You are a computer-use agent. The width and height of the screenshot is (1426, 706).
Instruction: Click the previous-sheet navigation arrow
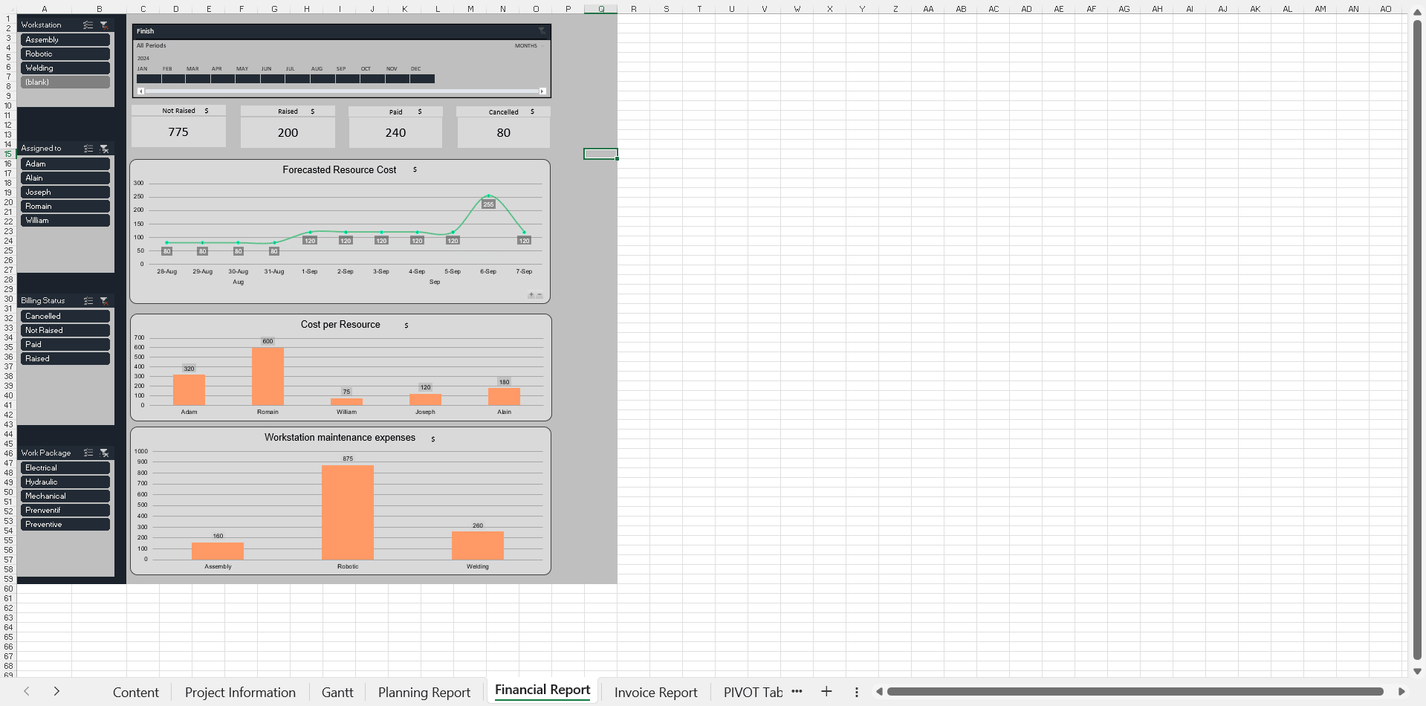coord(26,691)
